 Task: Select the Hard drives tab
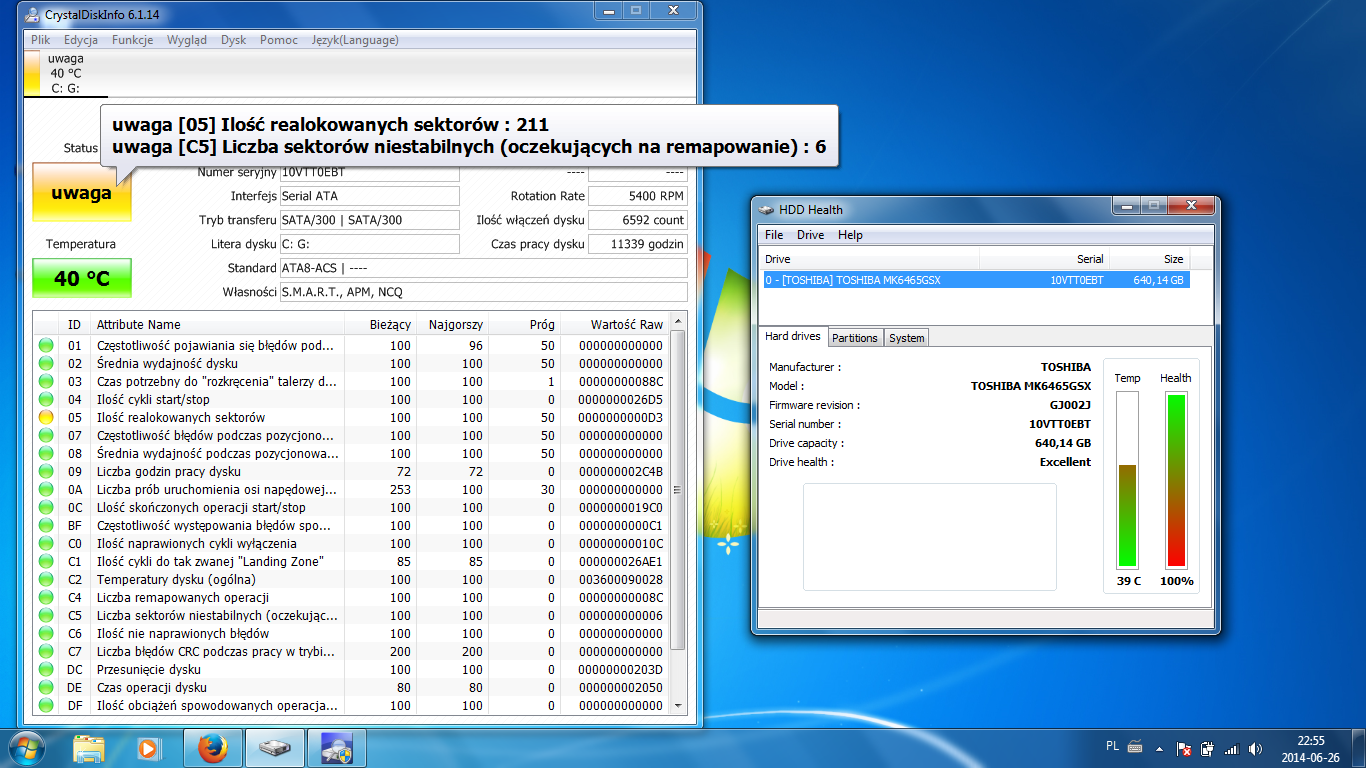point(793,336)
